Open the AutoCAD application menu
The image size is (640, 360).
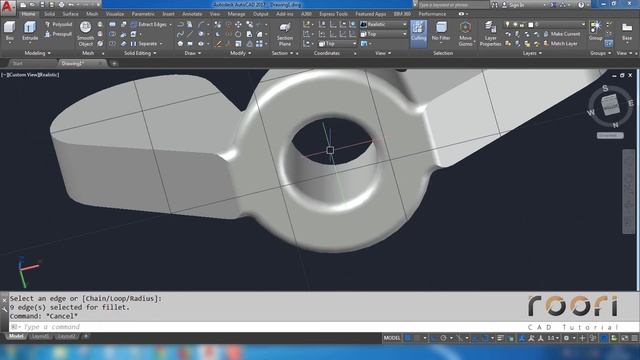[x=7, y=8]
